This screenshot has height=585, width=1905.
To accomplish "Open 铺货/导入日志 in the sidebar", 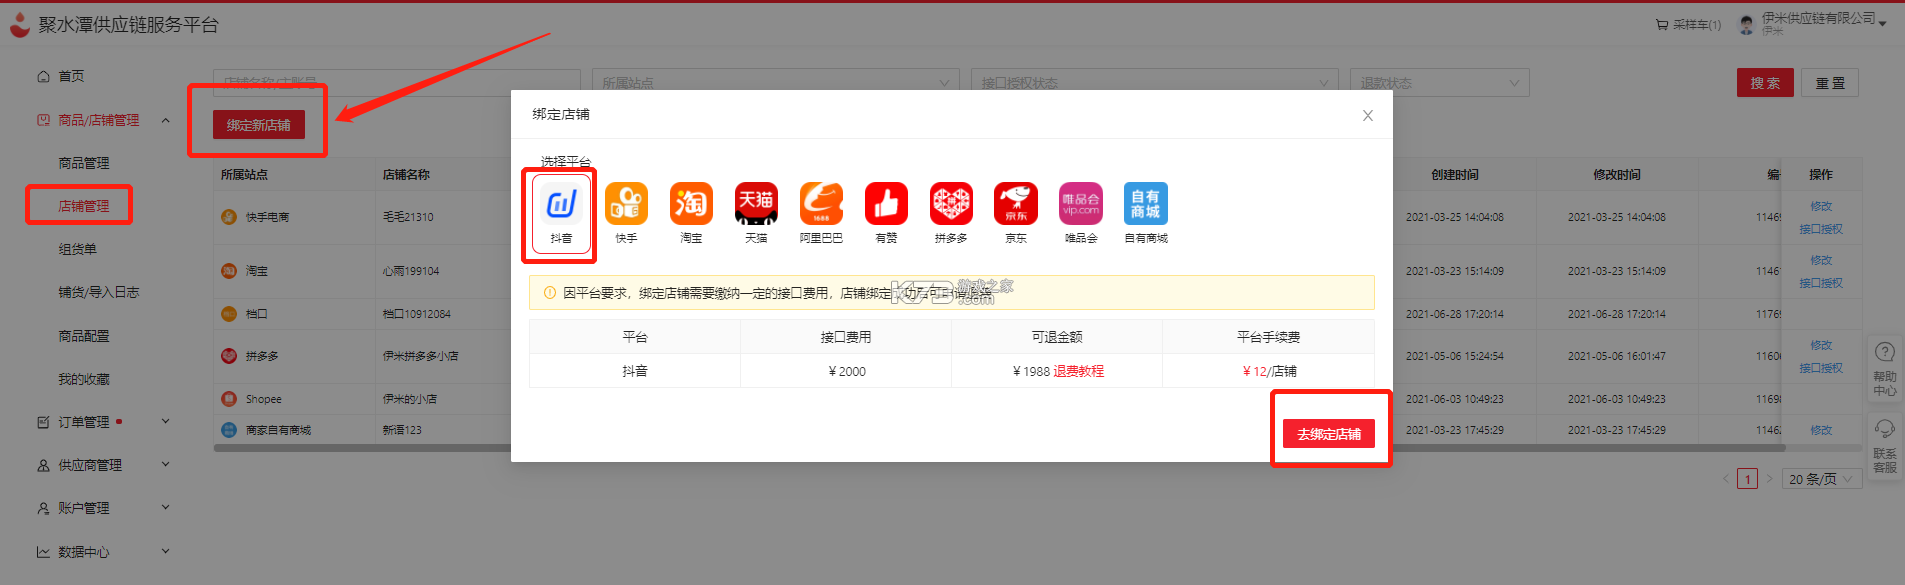I will click(x=98, y=292).
